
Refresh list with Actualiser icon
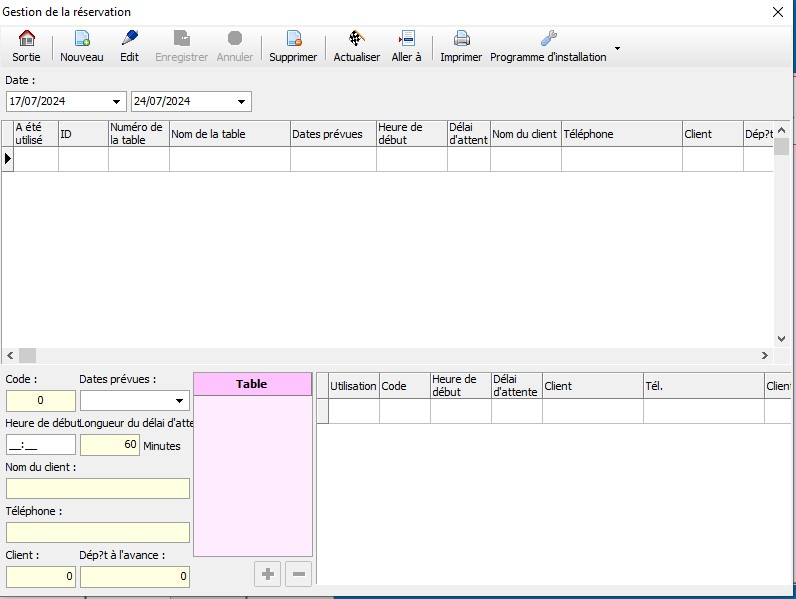point(356,39)
